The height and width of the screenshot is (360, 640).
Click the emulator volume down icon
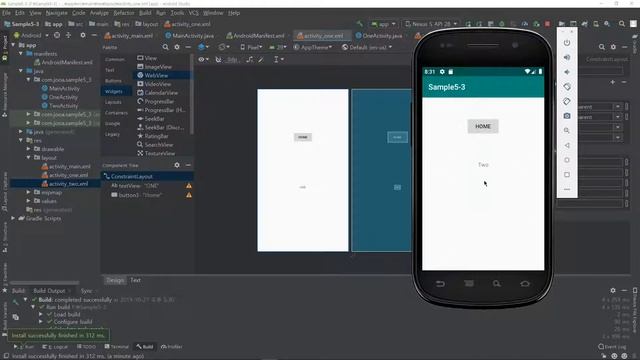pos(567,72)
